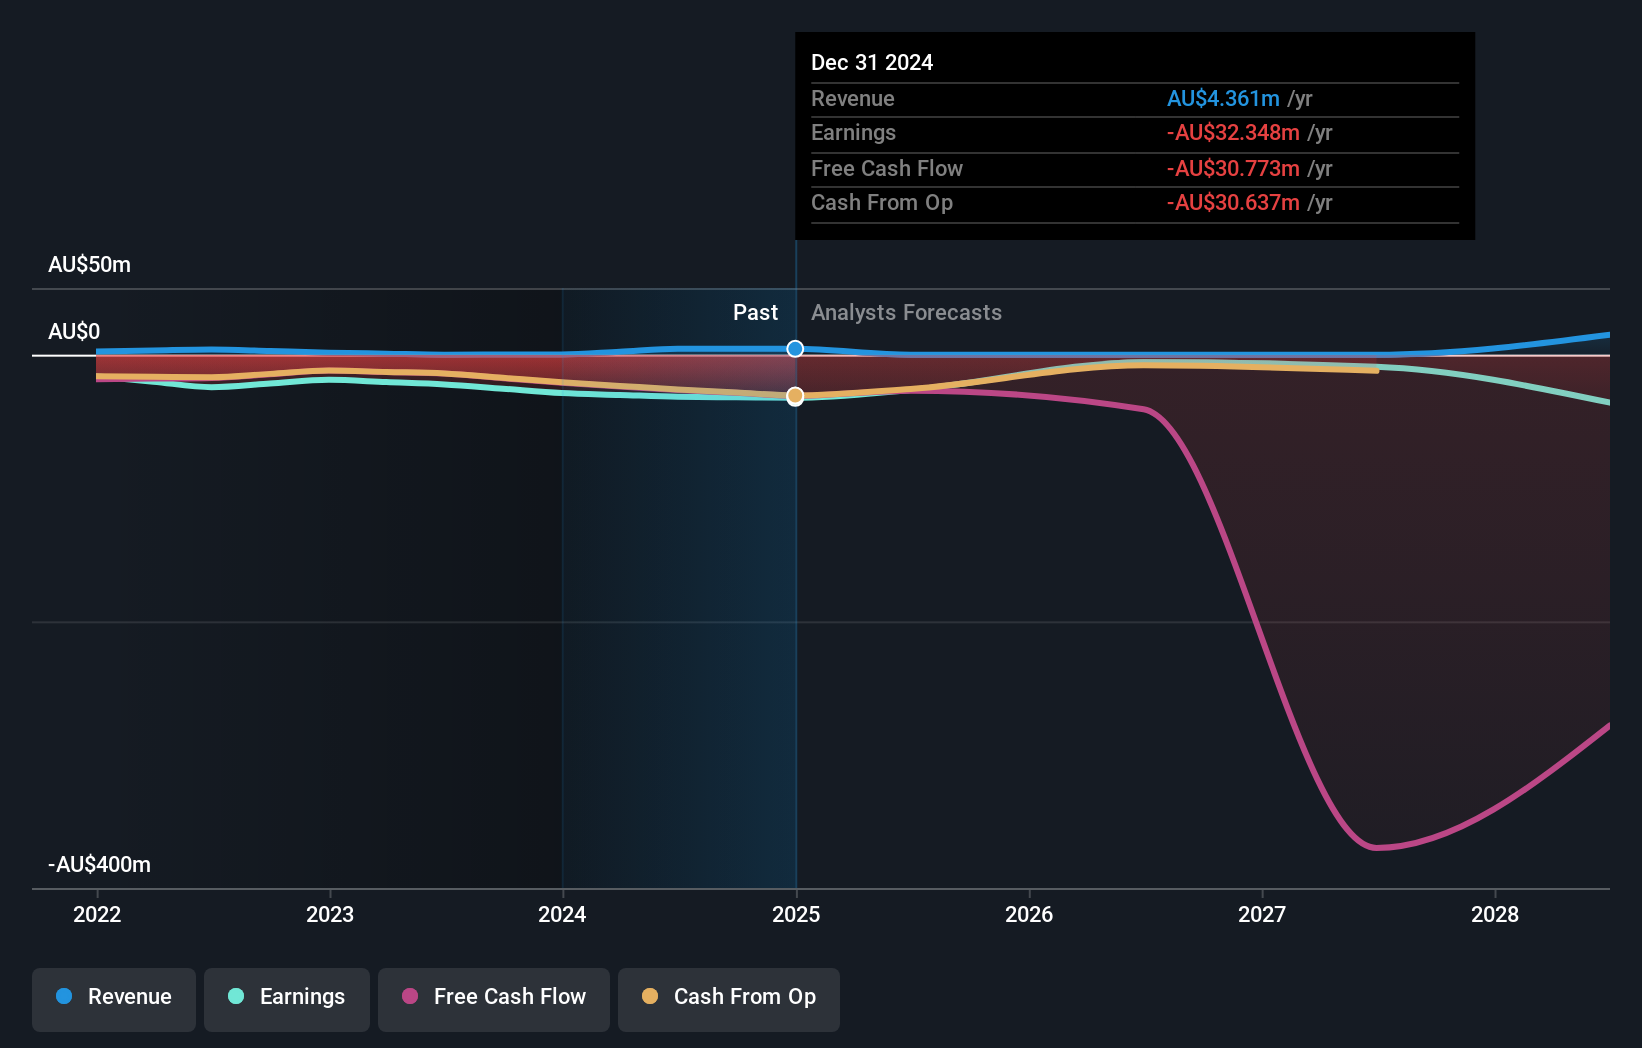Toggle the Earnings legend button
This screenshot has width=1642, height=1048.
(x=287, y=999)
